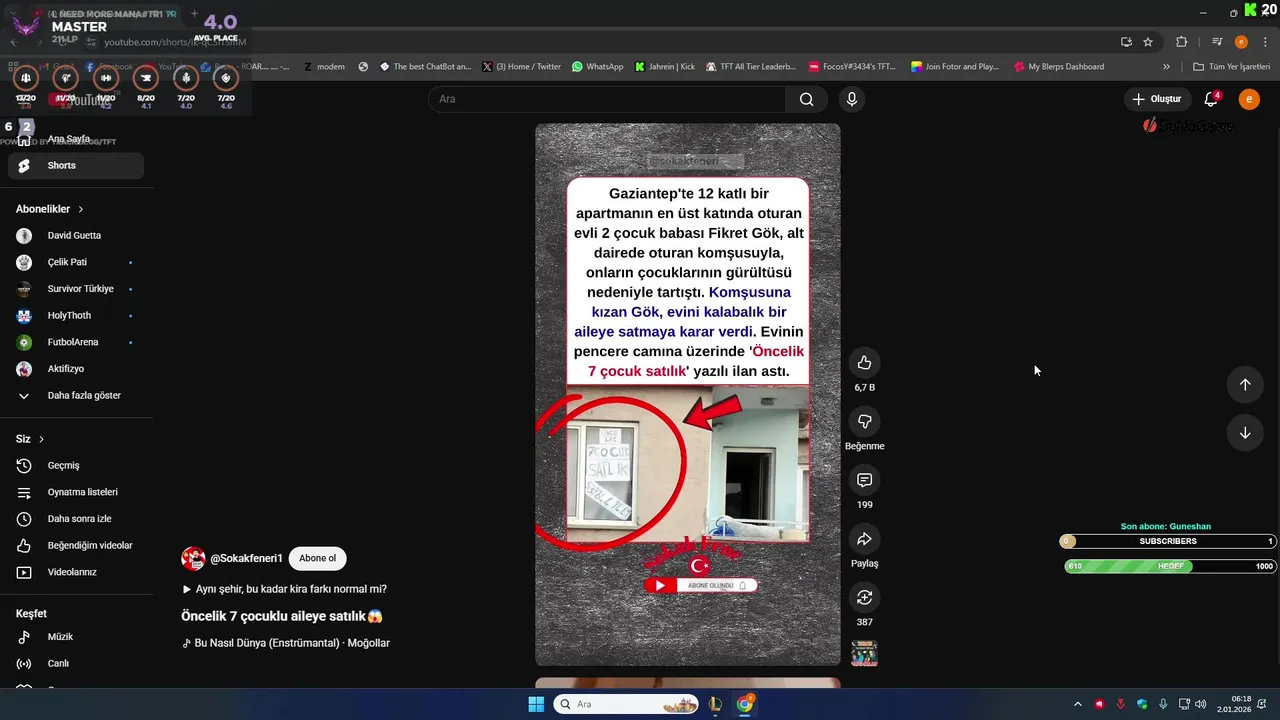Click the YouTube search magnifier button
This screenshot has height=720, width=1280.
click(x=806, y=99)
